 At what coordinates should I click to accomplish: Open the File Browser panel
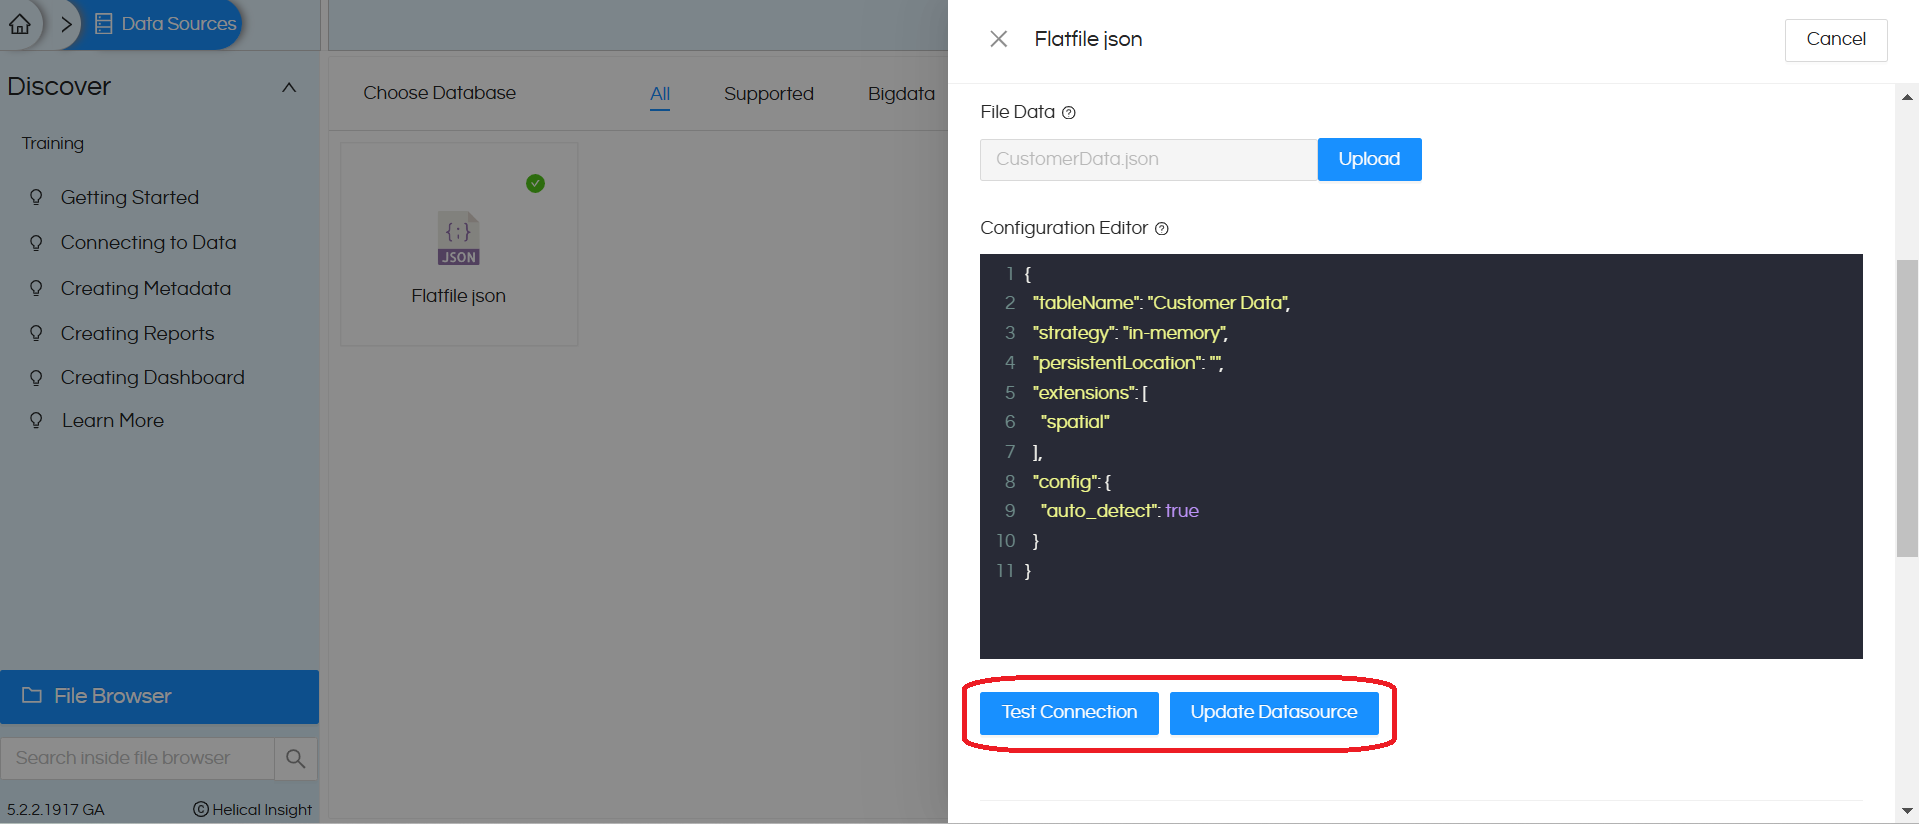160,696
